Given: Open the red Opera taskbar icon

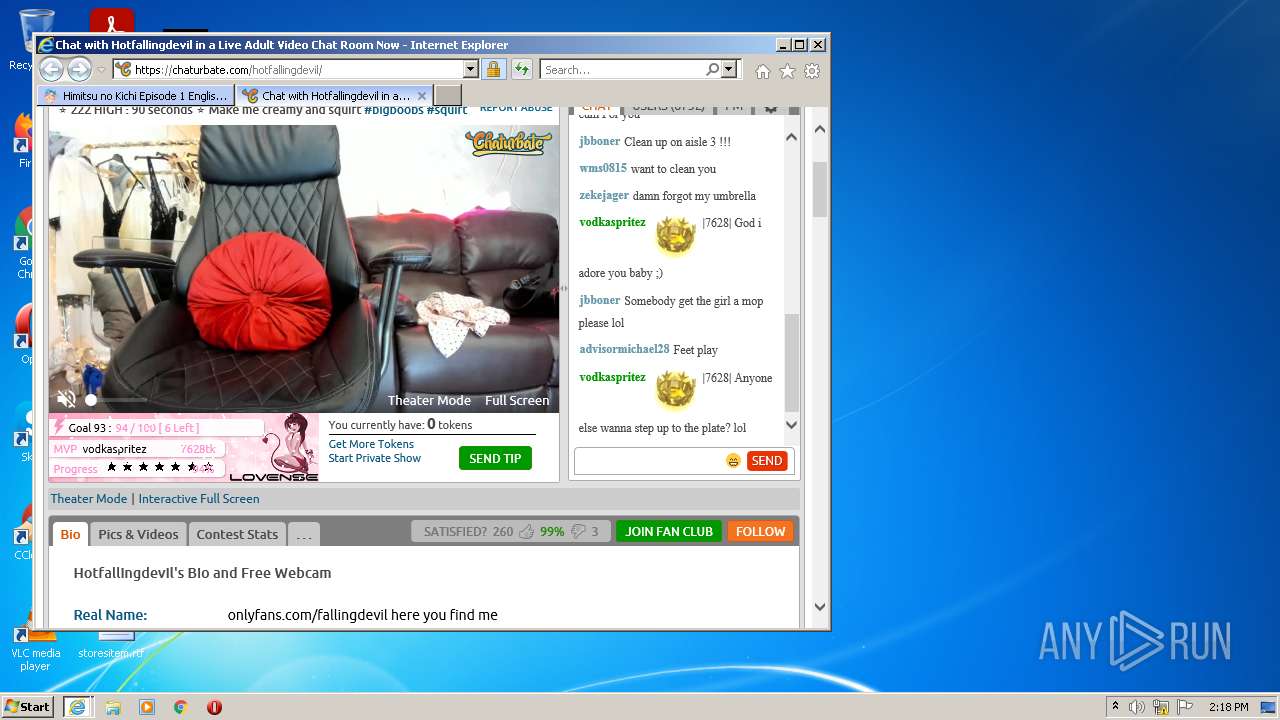Looking at the screenshot, I should (214, 707).
